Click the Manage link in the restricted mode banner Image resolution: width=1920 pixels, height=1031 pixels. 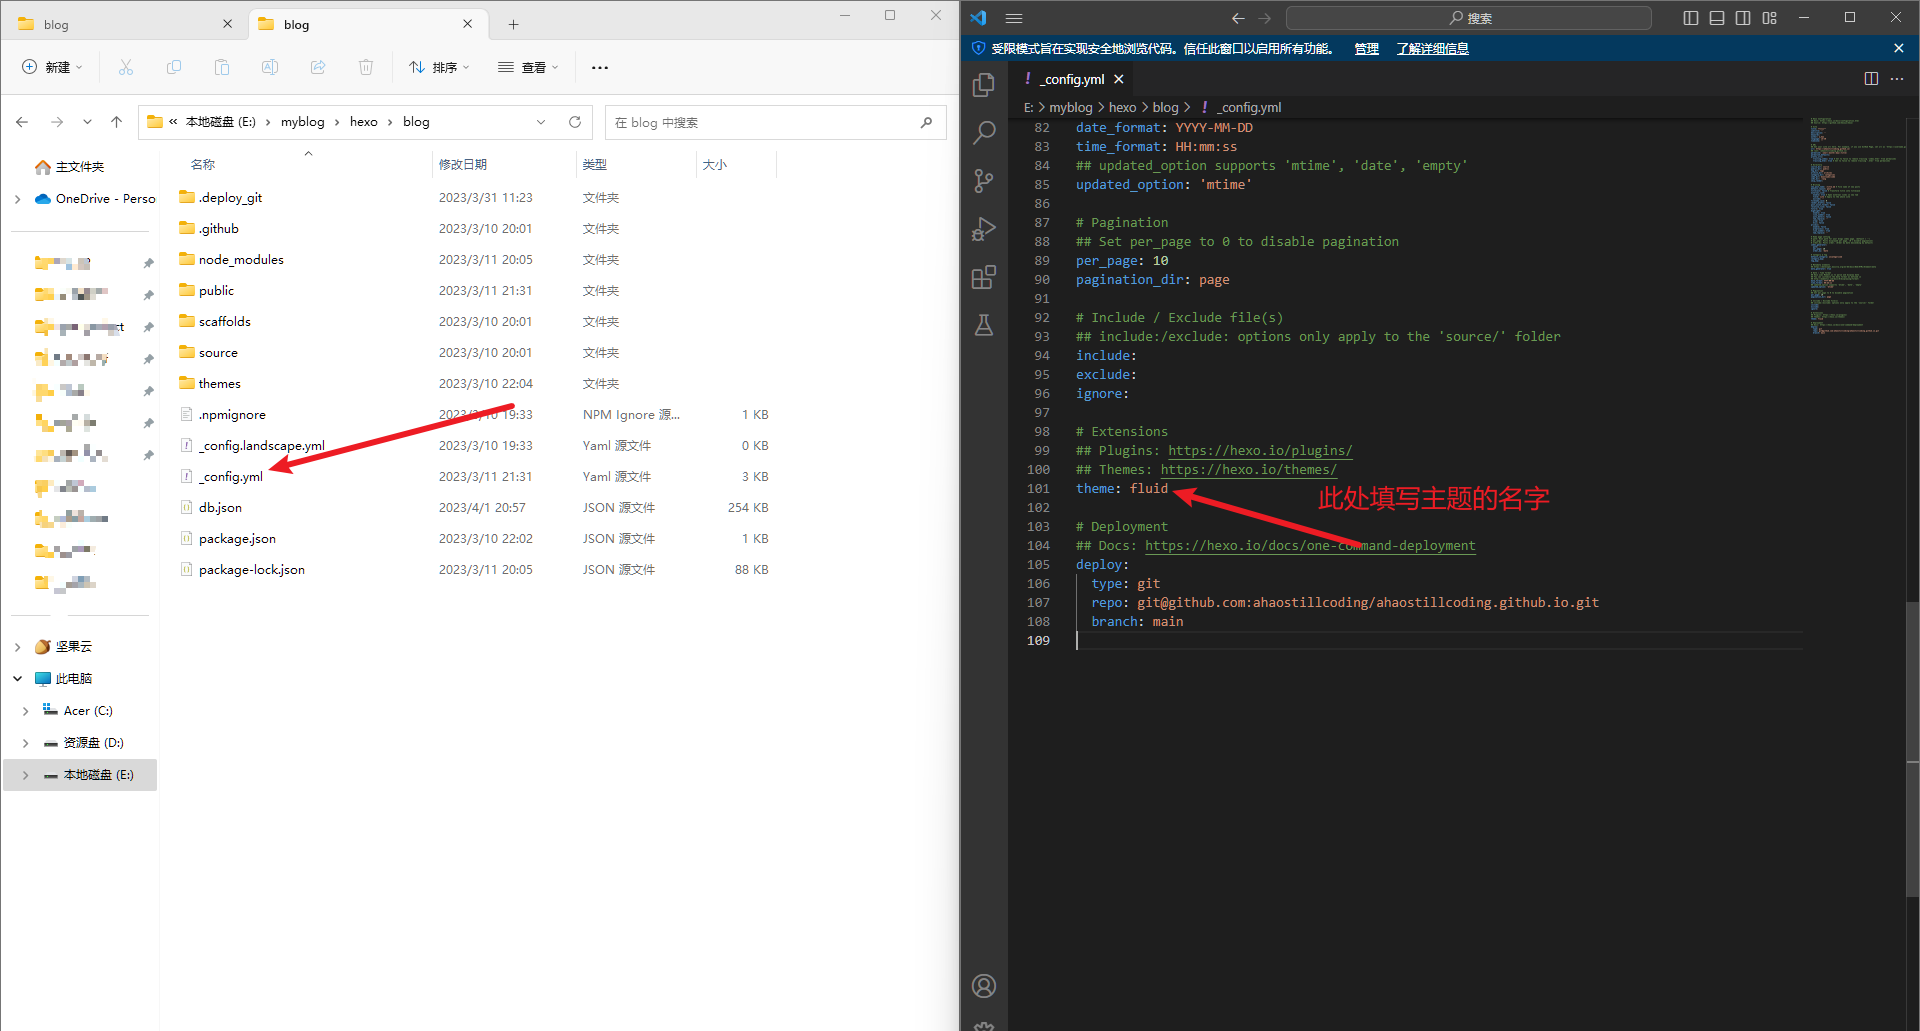tap(1366, 48)
